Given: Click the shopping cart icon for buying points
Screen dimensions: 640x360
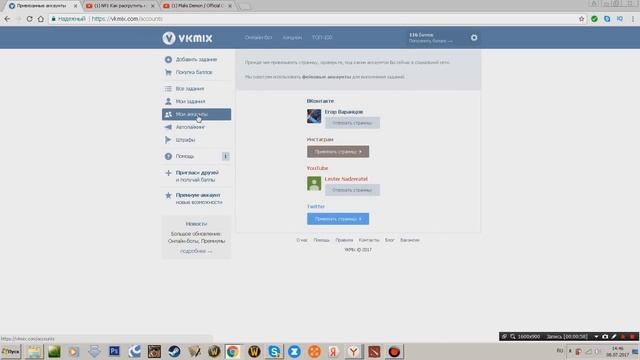Looking at the screenshot, I should [x=168, y=72].
